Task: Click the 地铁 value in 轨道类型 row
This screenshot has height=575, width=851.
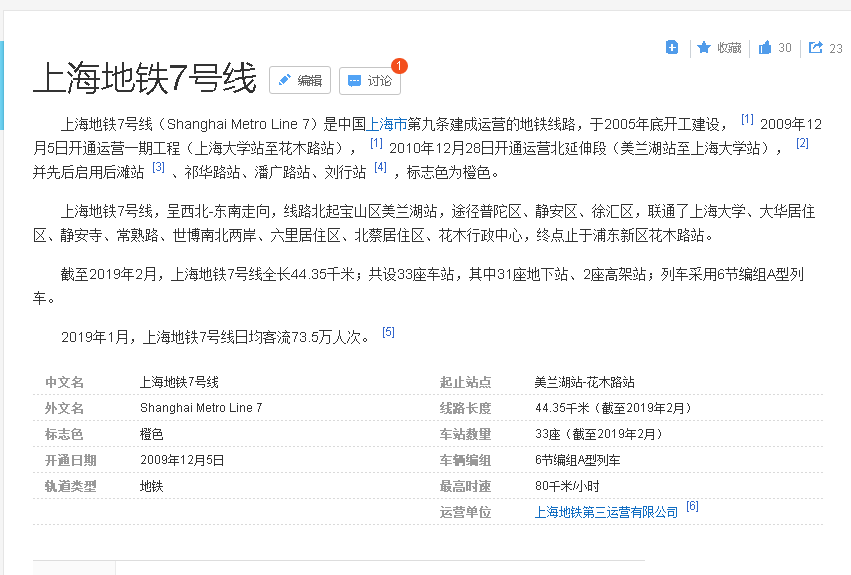Action: (x=151, y=486)
